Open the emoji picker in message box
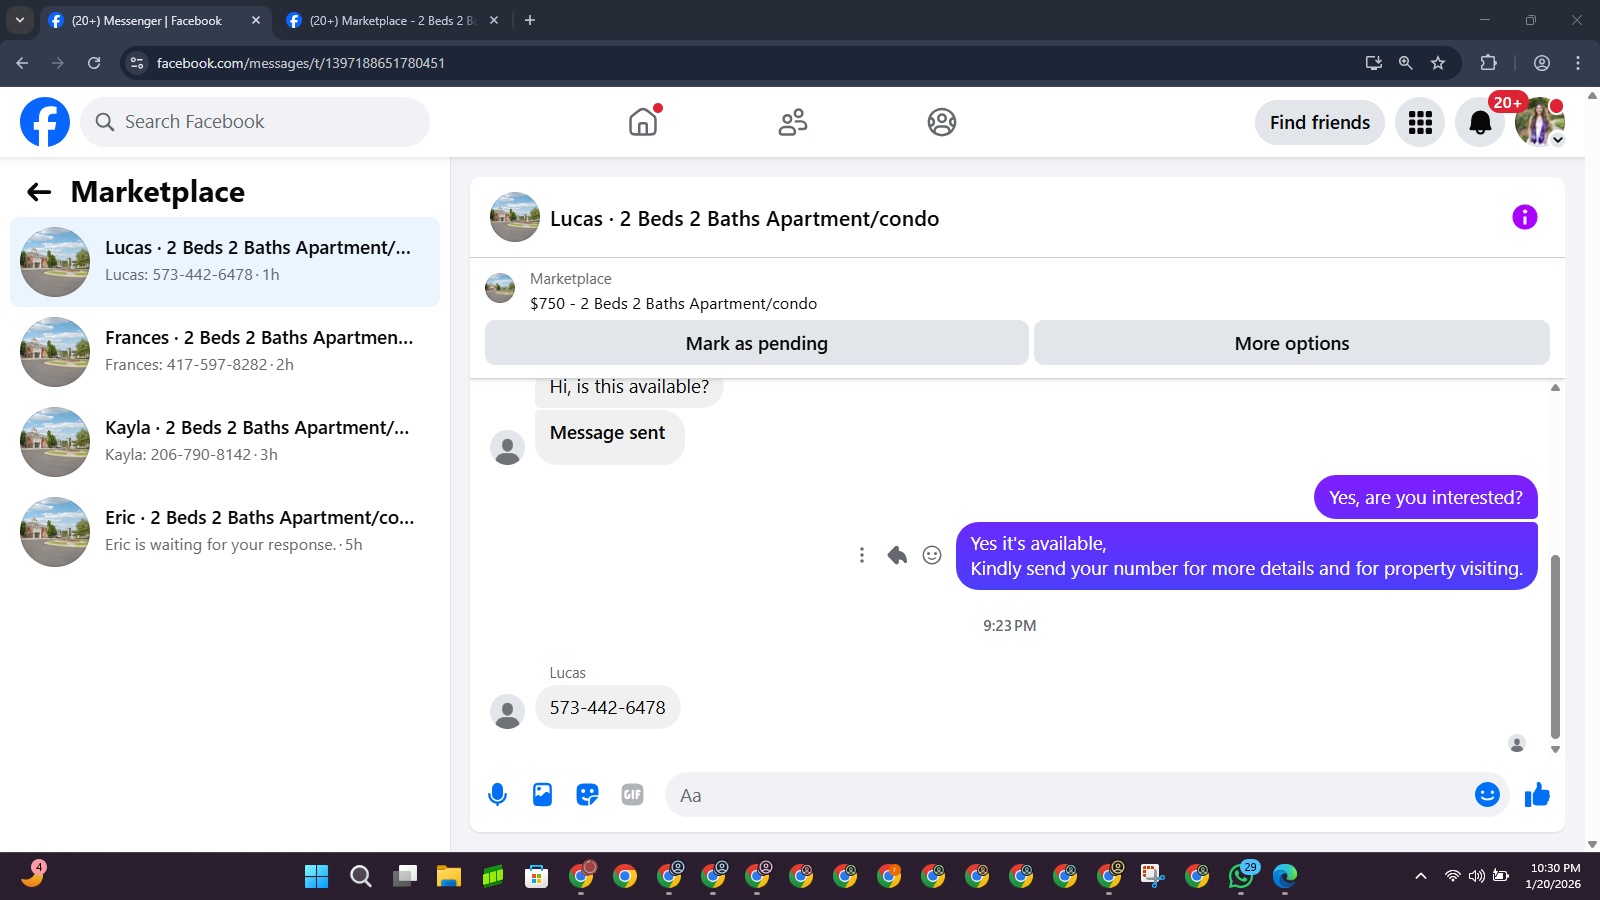Image resolution: width=1600 pixels, height=900 pixels. click(1487, 795)
